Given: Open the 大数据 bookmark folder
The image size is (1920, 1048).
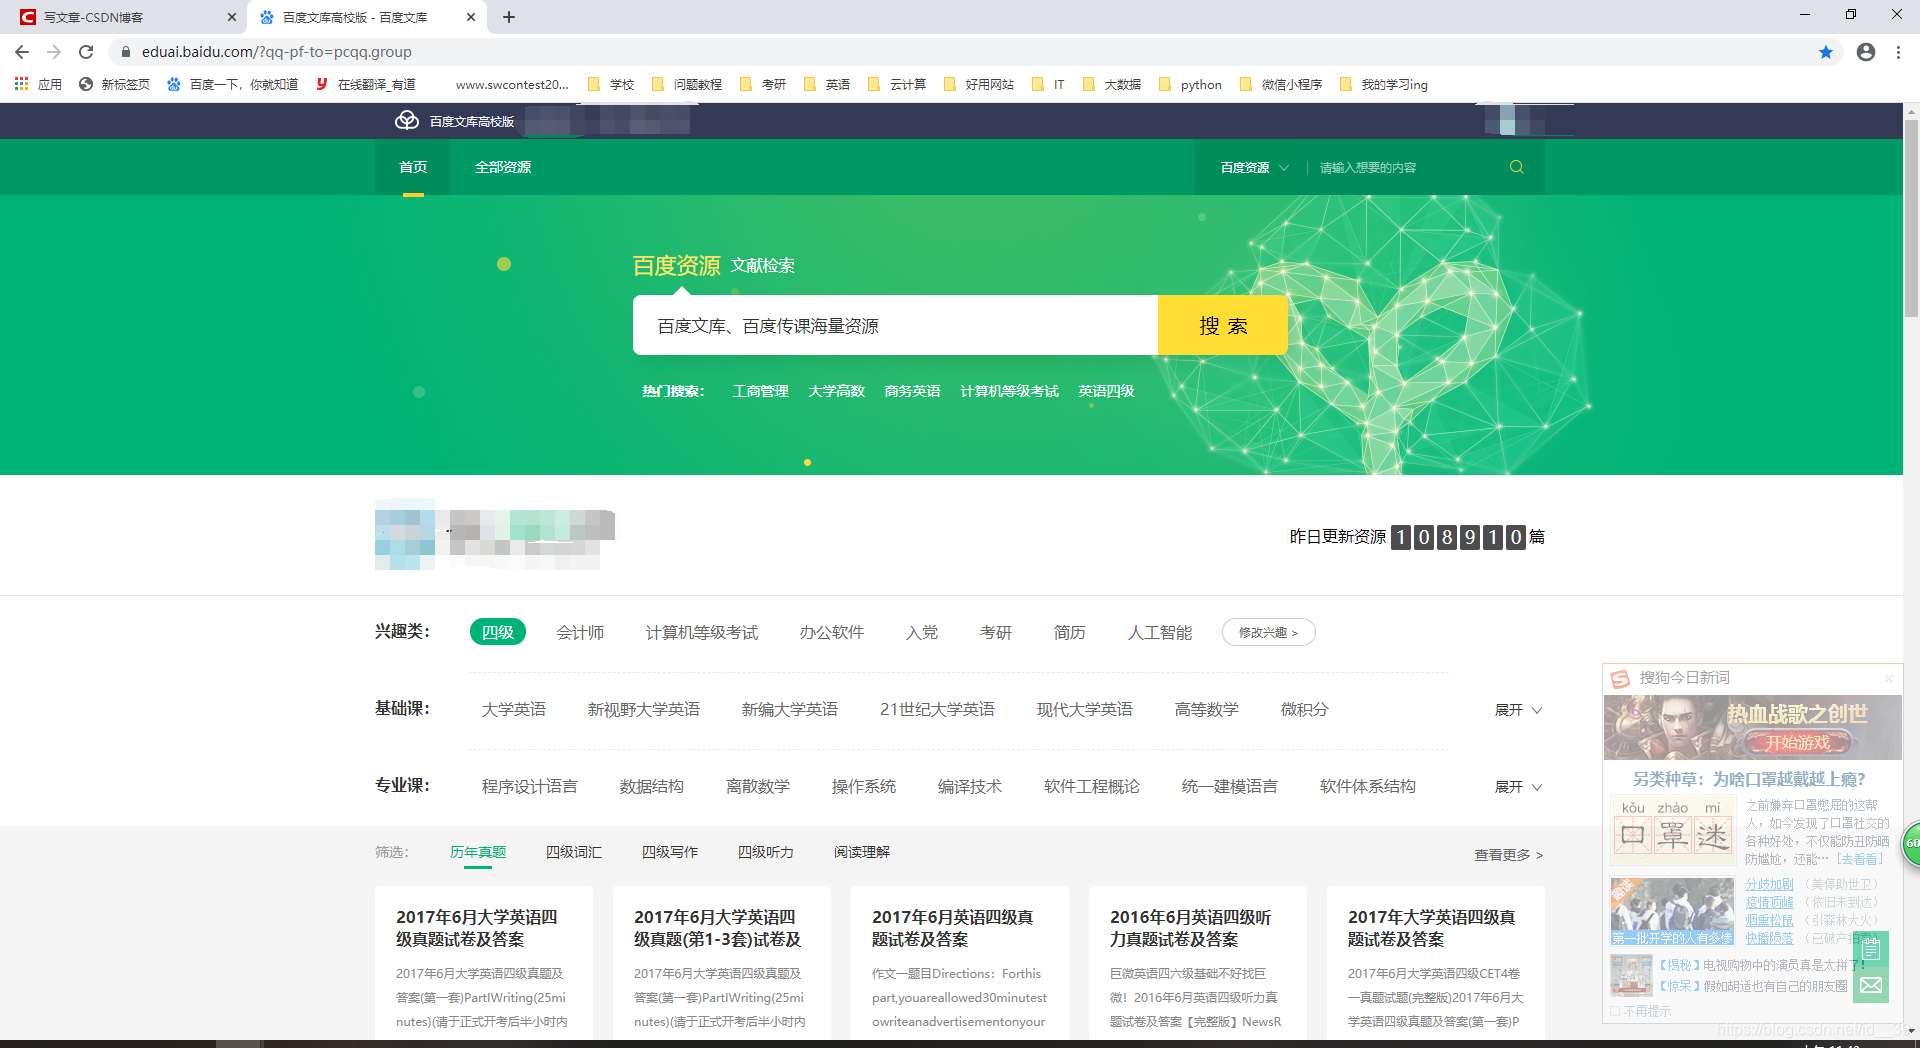Looking at the screenshot, I should 1112,84.
